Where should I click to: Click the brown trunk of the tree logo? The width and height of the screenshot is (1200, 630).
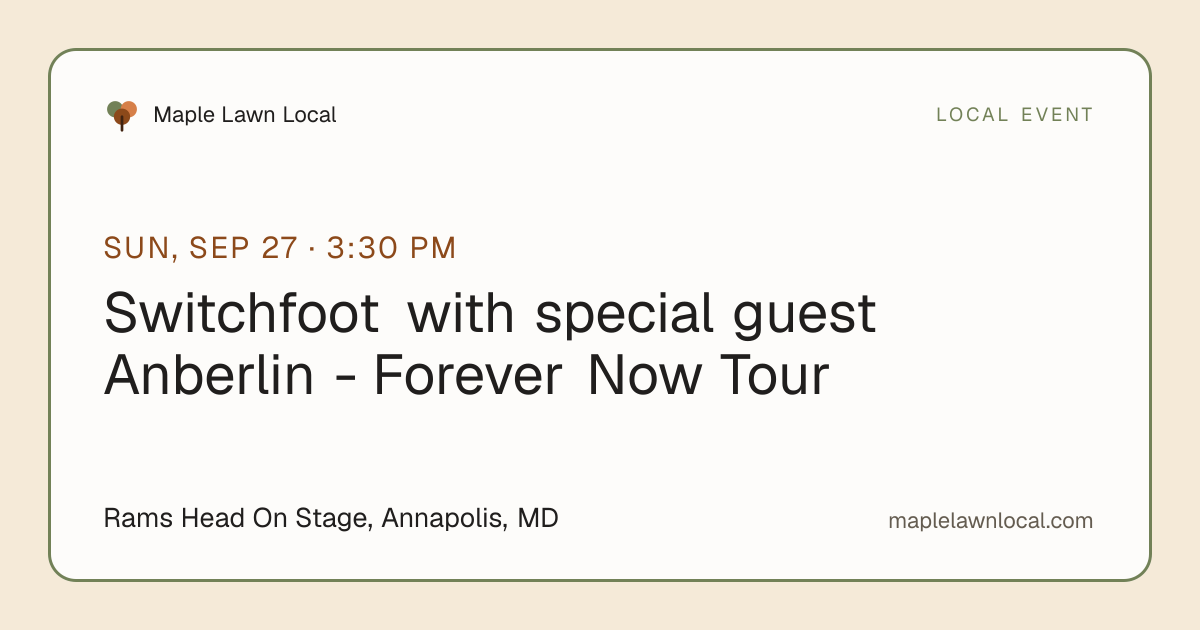(x=122, y=123)
